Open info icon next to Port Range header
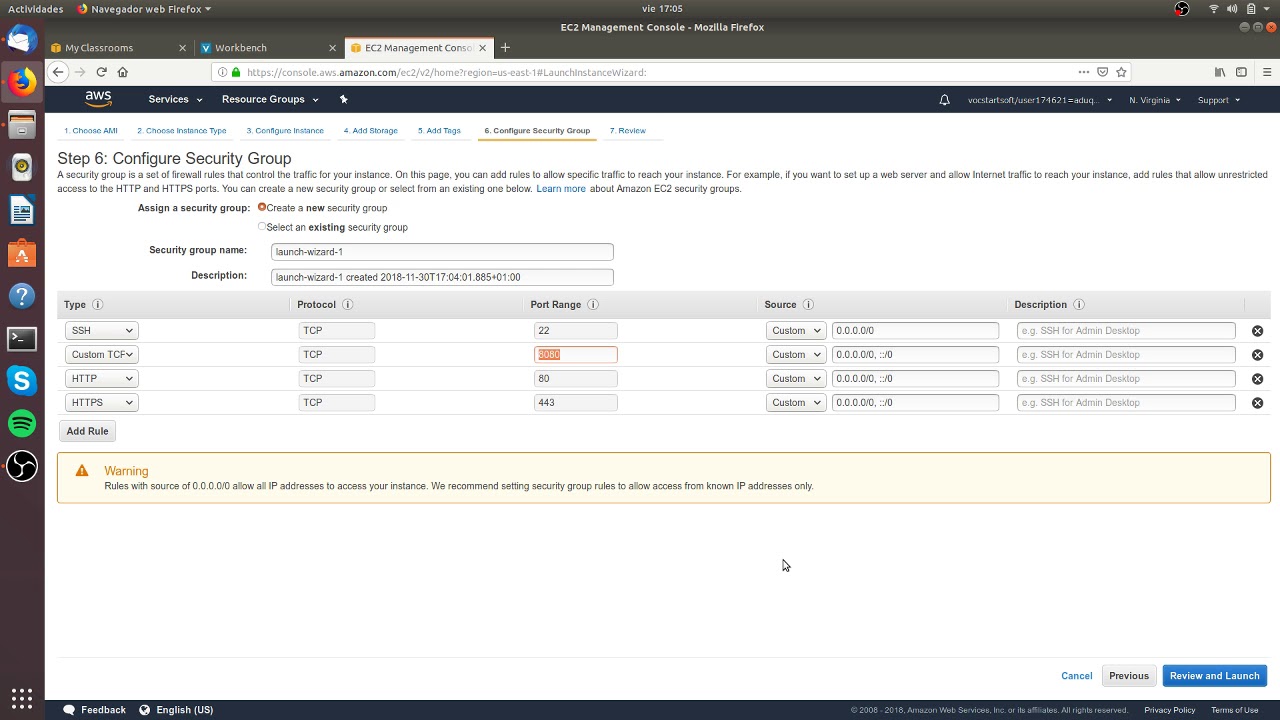Image resolution: width=1280 pixels, height=720 pixels. [x=592, y=305]
